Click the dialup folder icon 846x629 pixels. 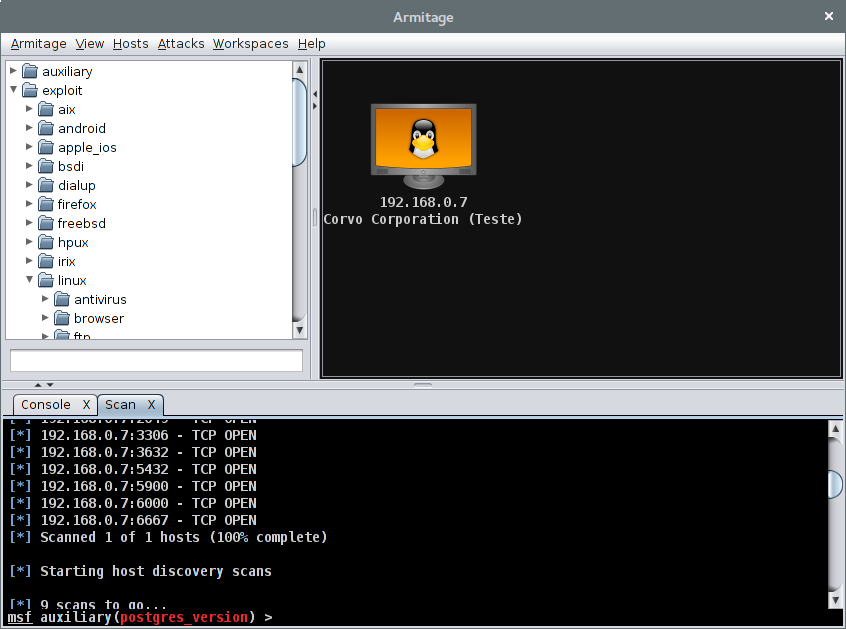coord(46,185)
